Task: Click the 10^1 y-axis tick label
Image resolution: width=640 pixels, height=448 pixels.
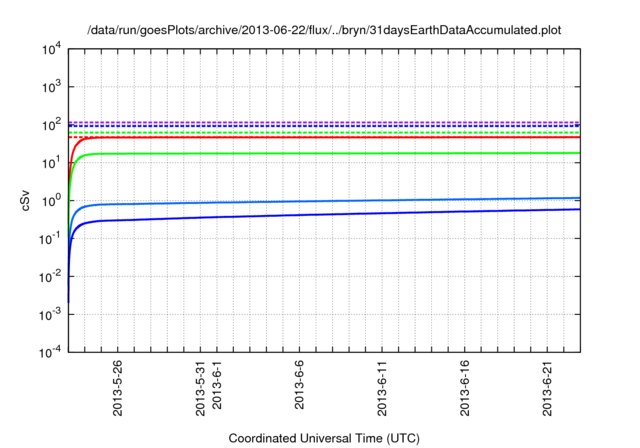Action: coord(51,163)
